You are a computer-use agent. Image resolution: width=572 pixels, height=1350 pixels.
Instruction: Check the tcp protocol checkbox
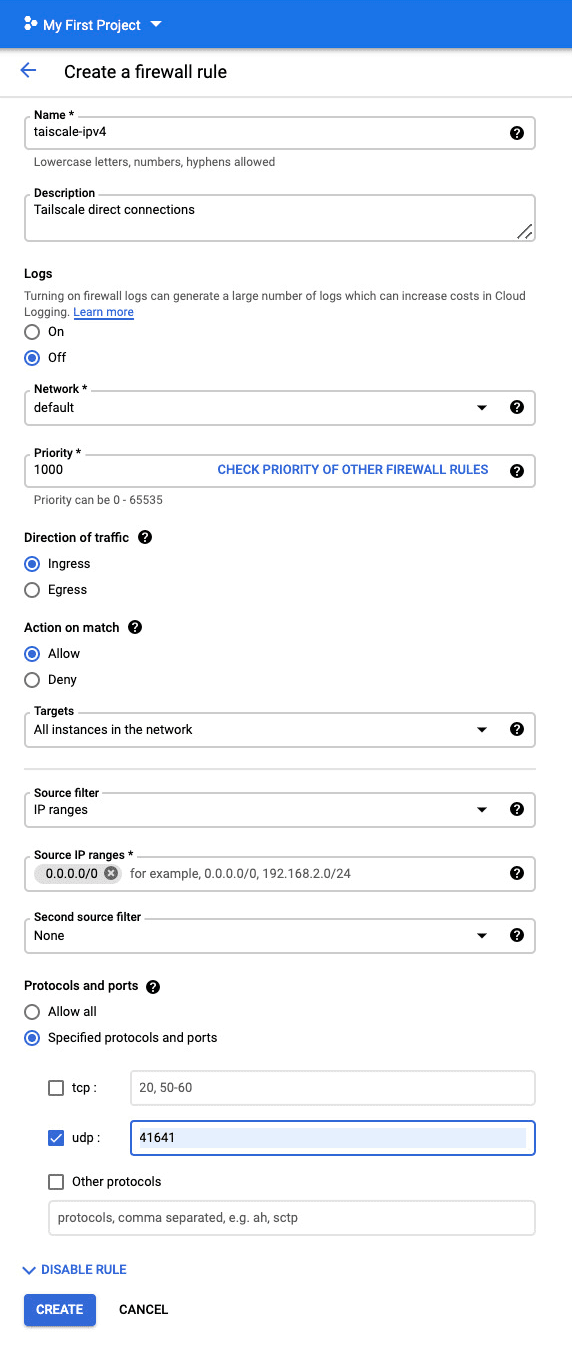[x=56, y=1088]
